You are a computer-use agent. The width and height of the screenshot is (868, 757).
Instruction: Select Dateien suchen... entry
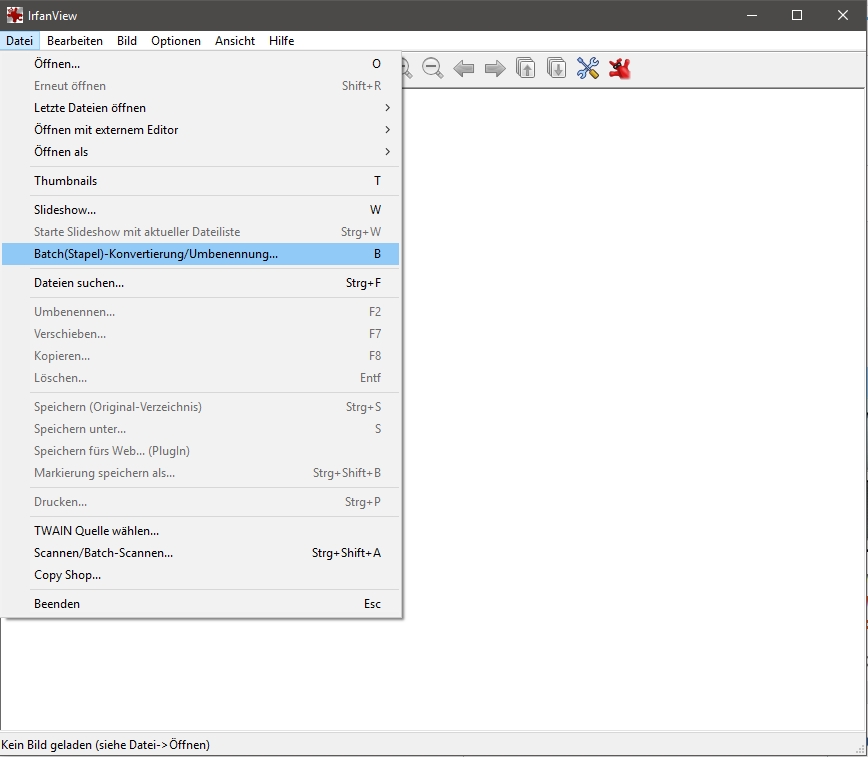[200, 282]
